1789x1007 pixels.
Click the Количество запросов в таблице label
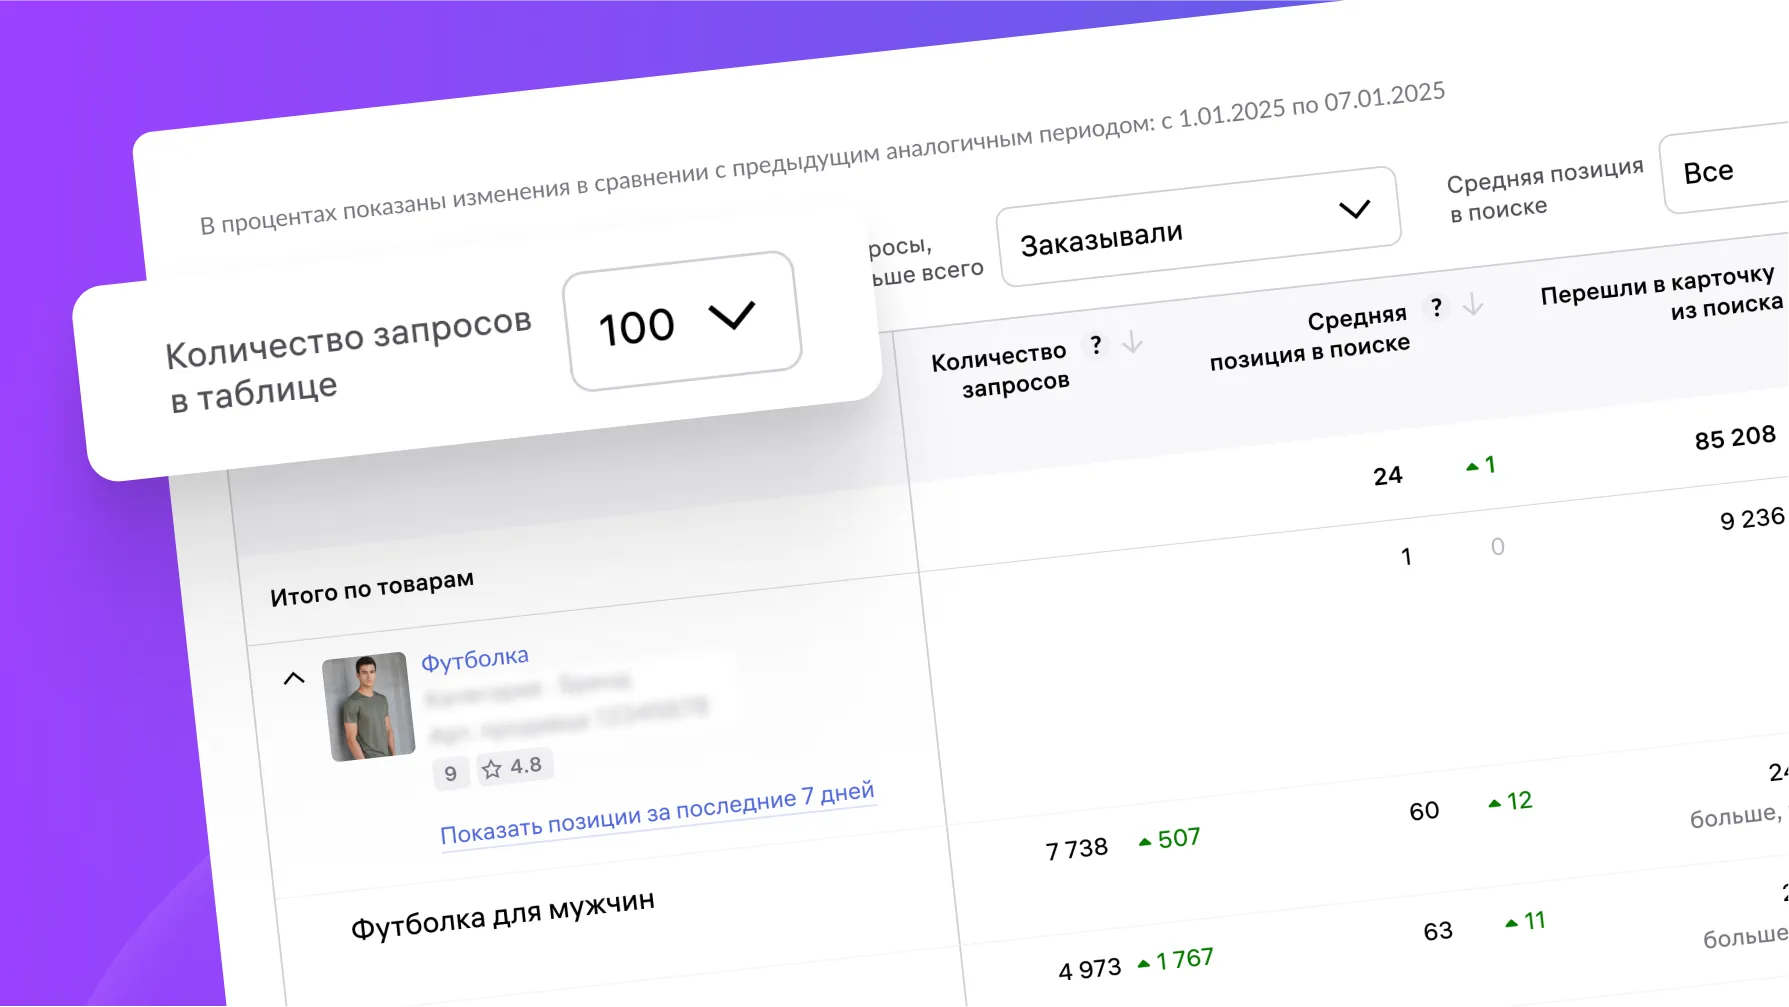350,359
